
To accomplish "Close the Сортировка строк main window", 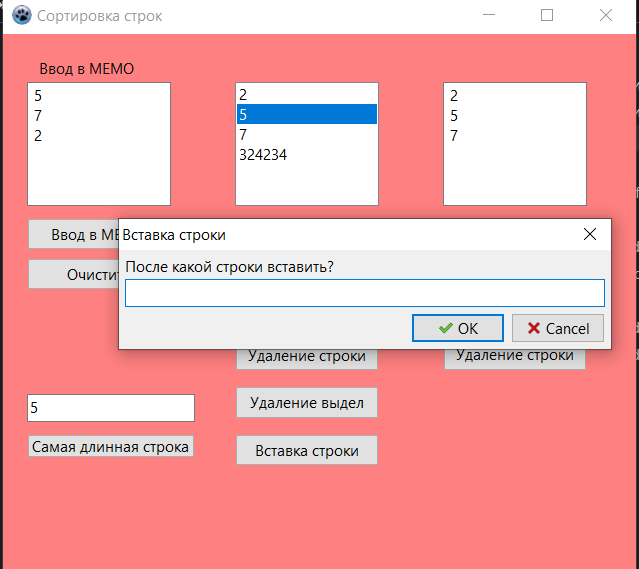I will 606,15.
